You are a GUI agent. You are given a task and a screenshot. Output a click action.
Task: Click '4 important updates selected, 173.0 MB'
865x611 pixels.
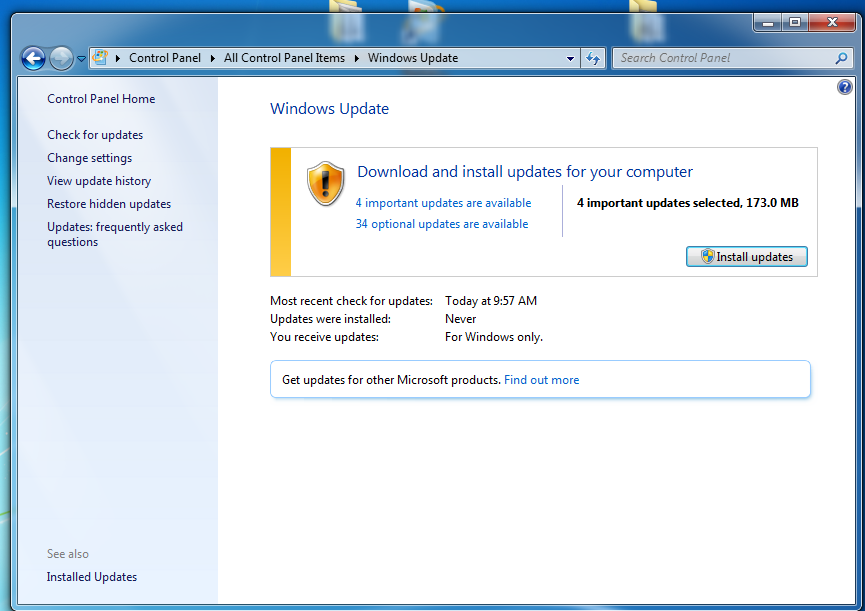point(687,203)
